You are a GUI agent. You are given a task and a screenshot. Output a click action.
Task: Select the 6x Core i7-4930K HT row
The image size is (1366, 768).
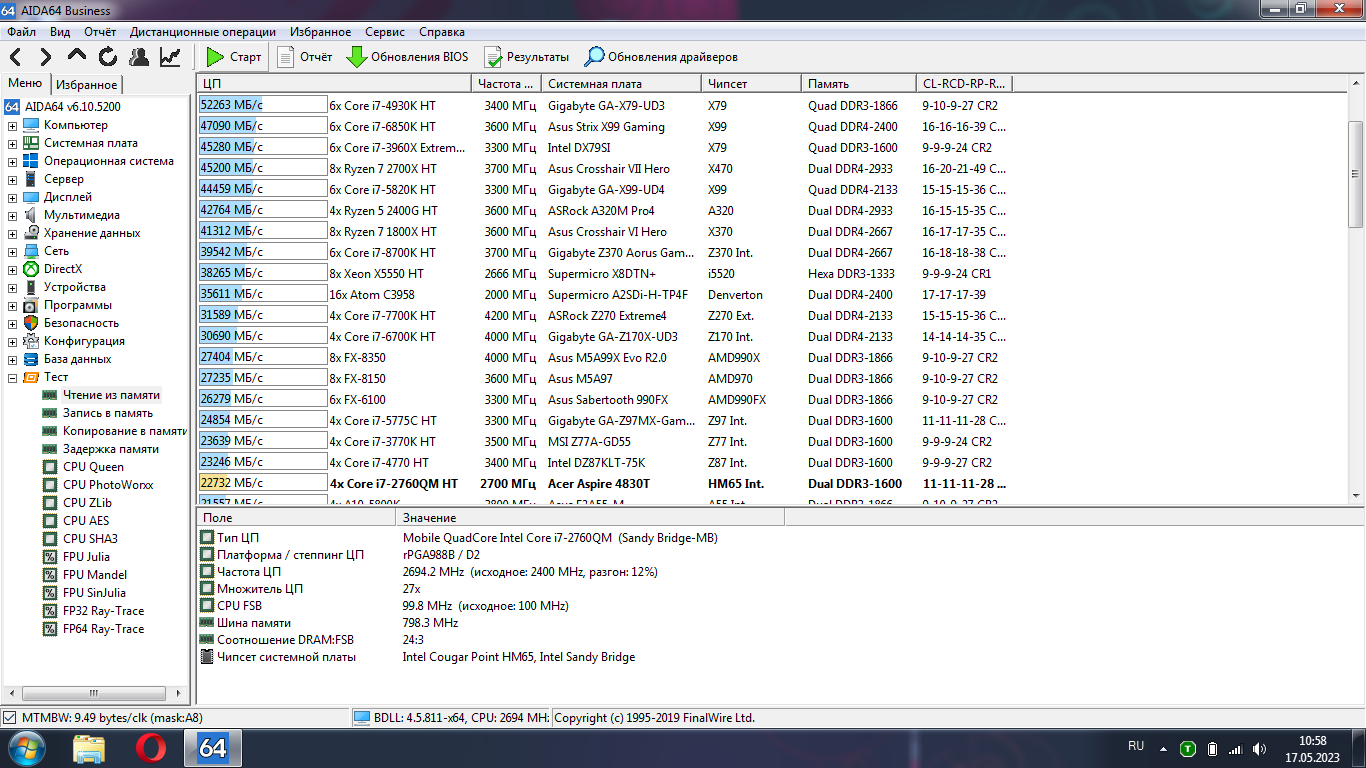click(604, 105)
